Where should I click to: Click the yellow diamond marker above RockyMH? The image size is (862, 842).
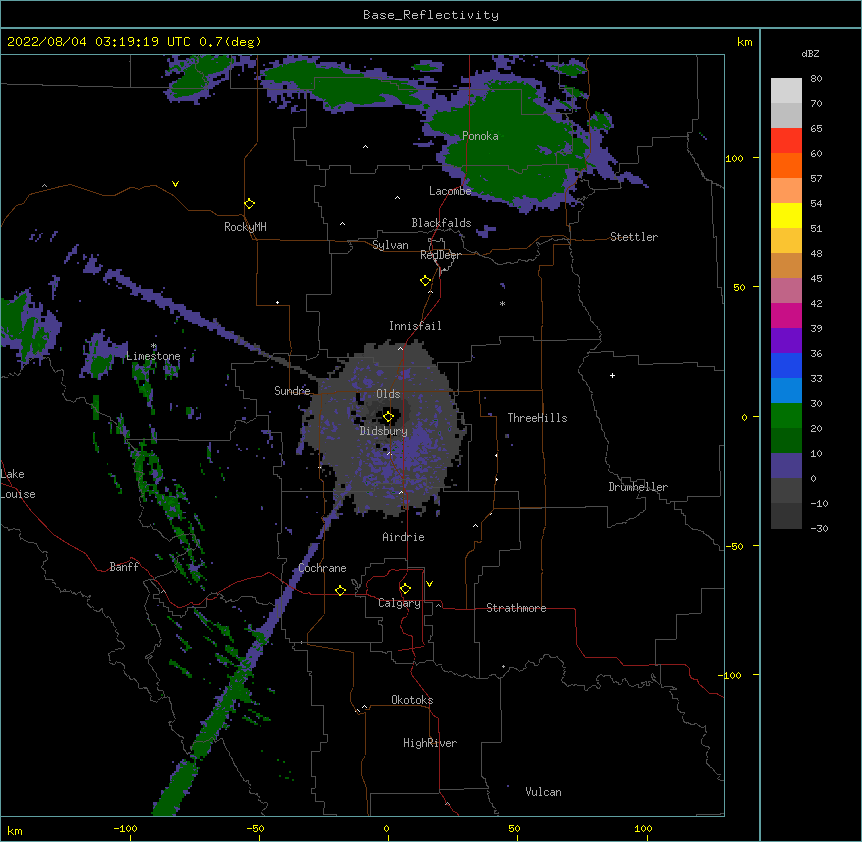pos(249,204)
